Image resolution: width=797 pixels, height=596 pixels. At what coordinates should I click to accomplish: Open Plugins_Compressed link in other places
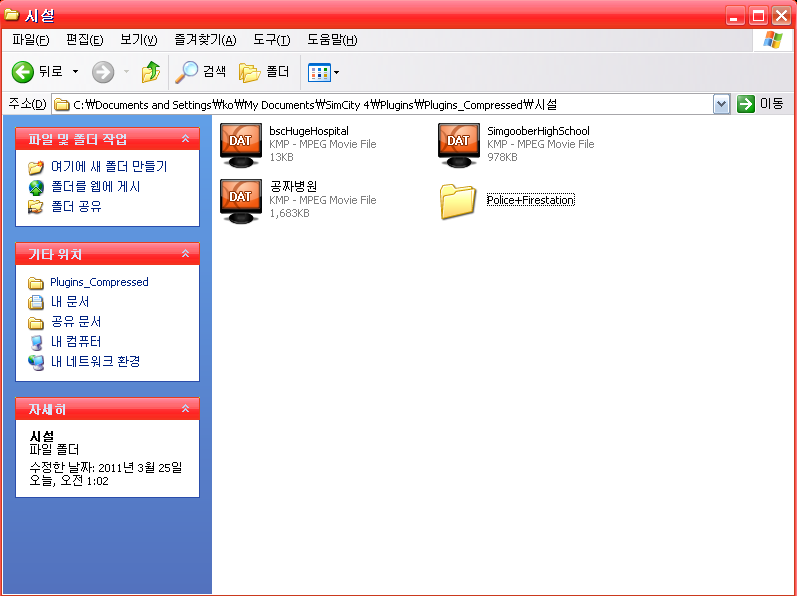(99, 282)
